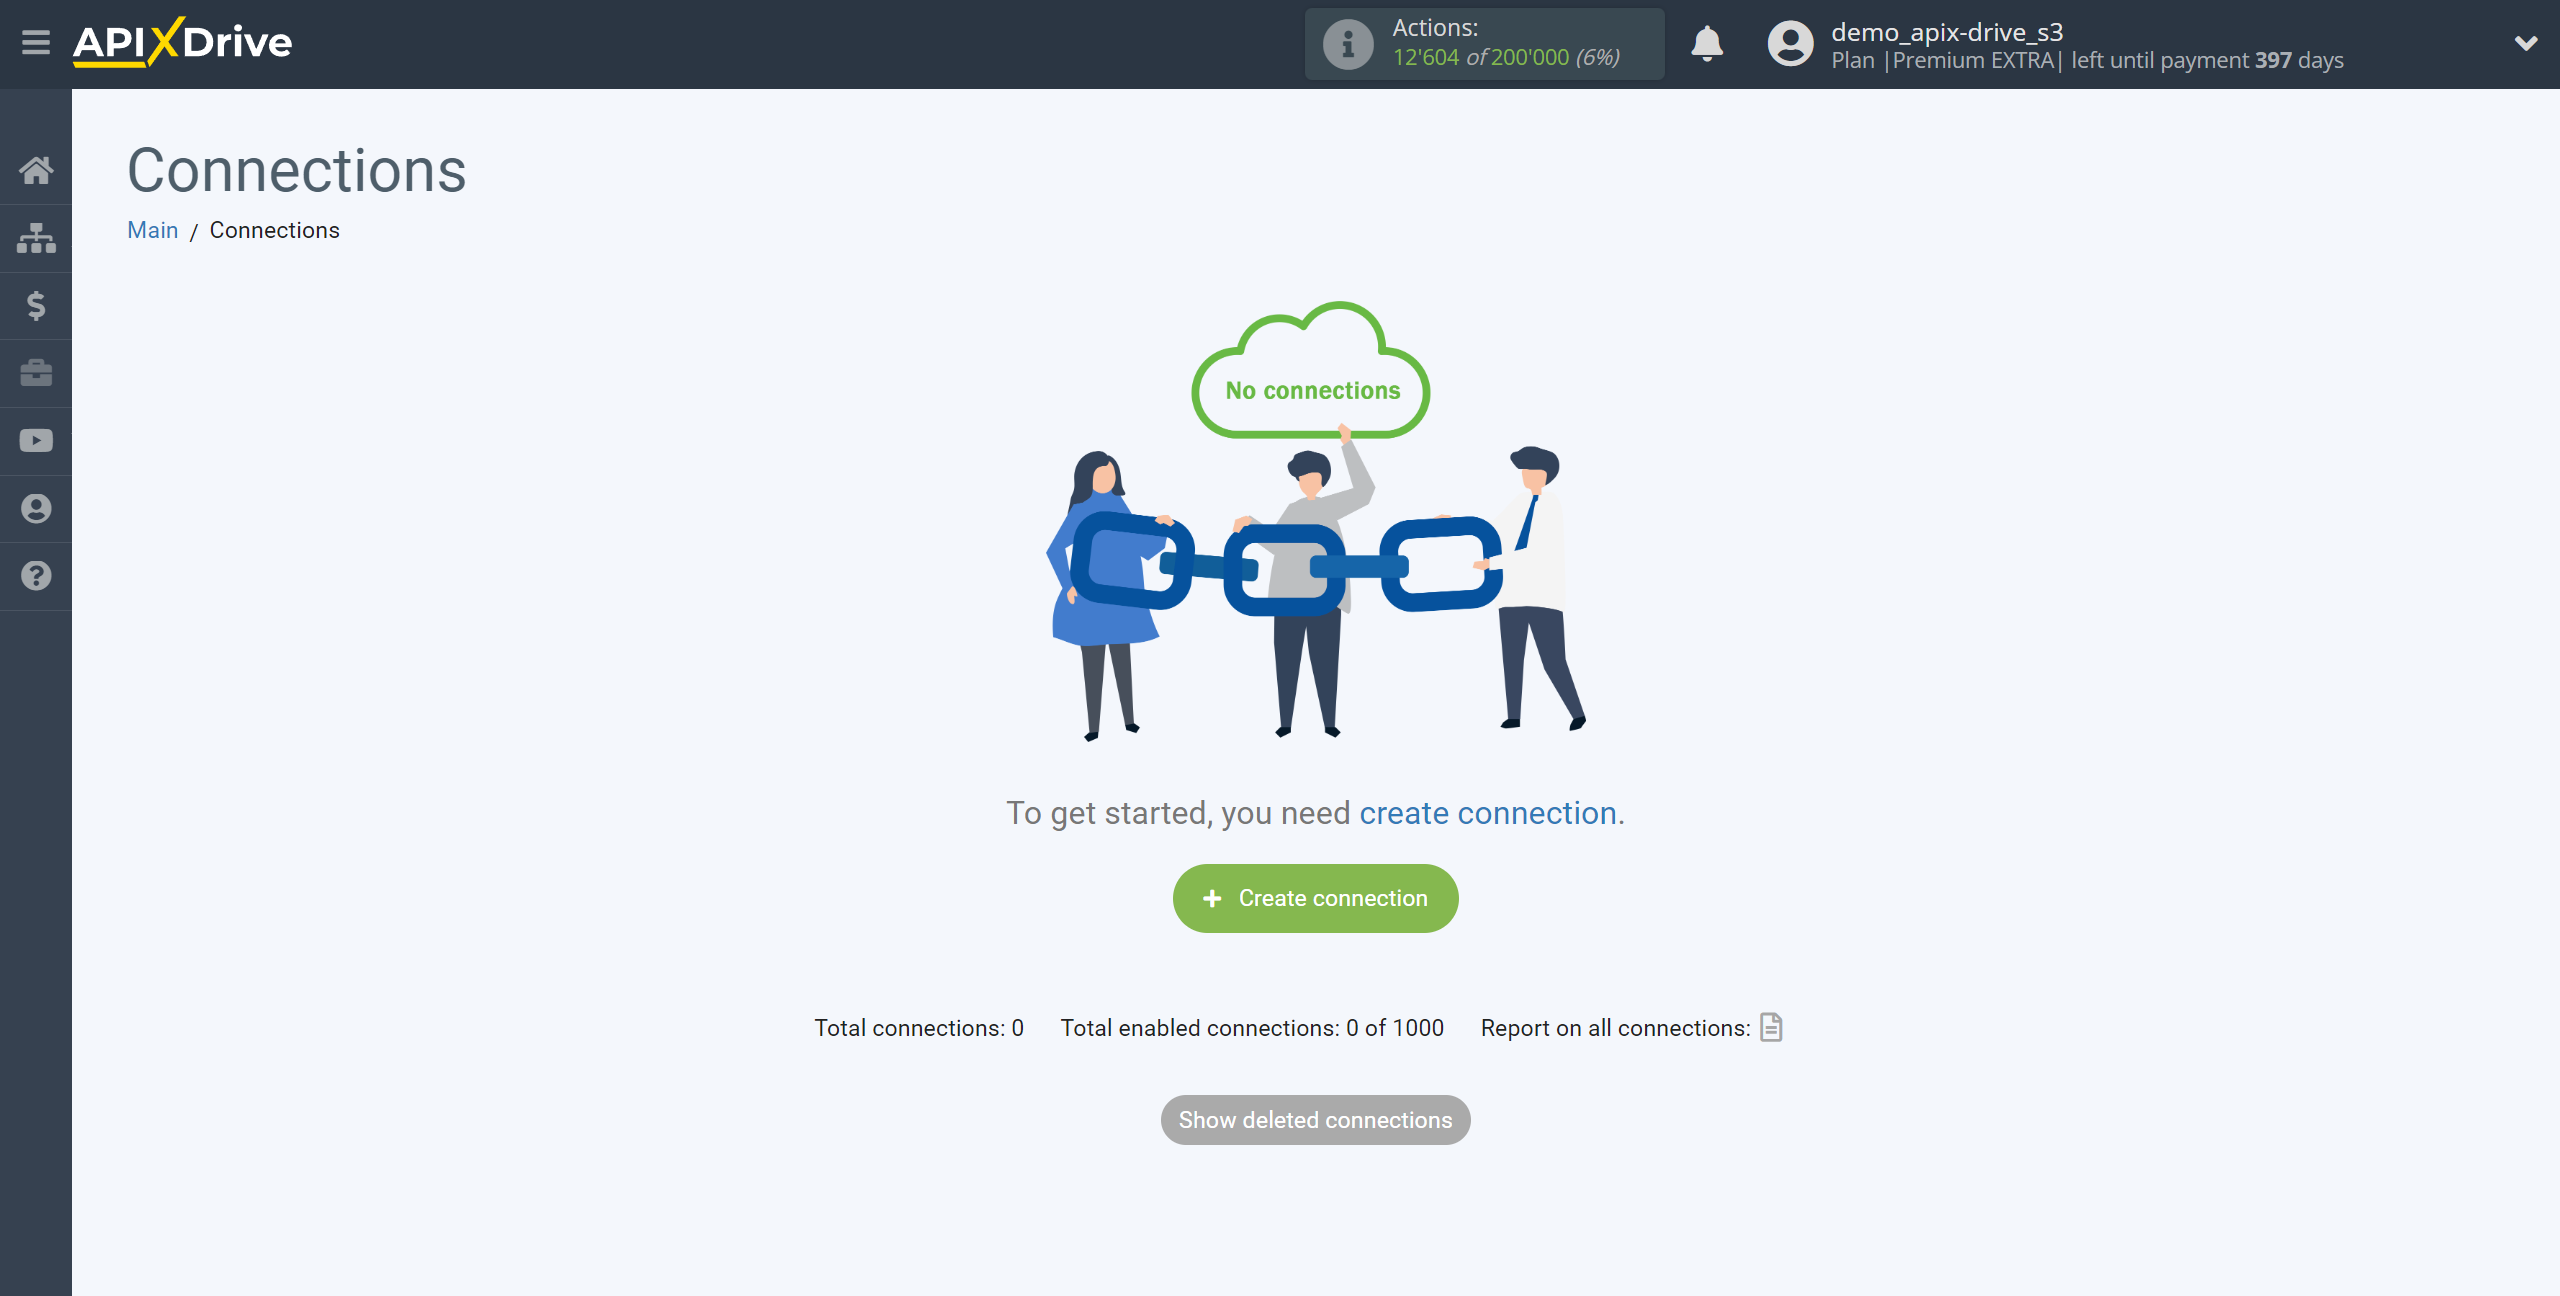Click the Show deleted connections button
Image resolution: width=2560 pixels, height=1296 pixels.
pos(1314,1121)
